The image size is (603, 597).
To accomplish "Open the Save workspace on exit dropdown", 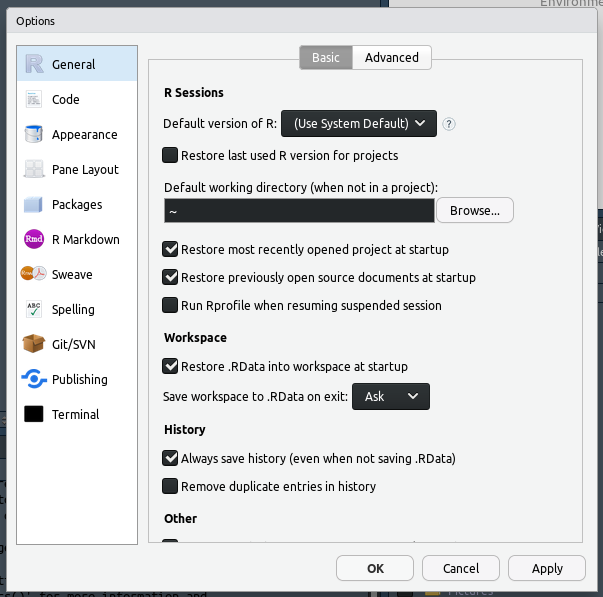I will 391,396.
